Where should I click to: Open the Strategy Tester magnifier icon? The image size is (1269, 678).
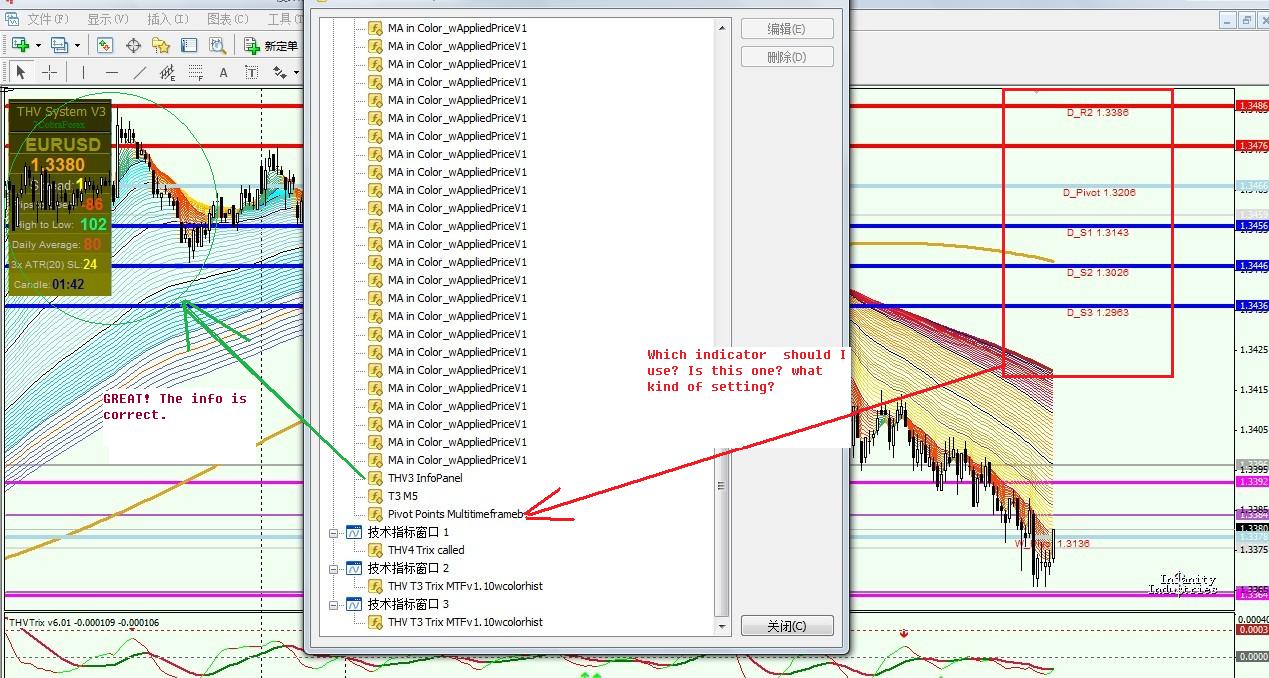click(217, 45)
